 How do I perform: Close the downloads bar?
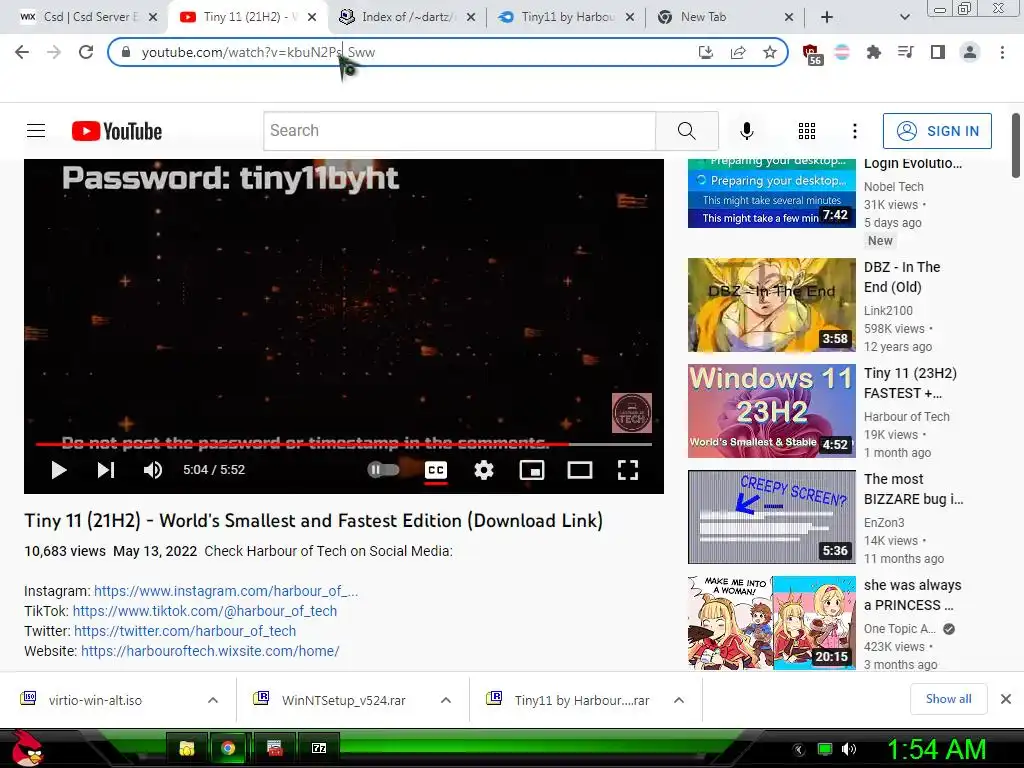point(1006,699)
